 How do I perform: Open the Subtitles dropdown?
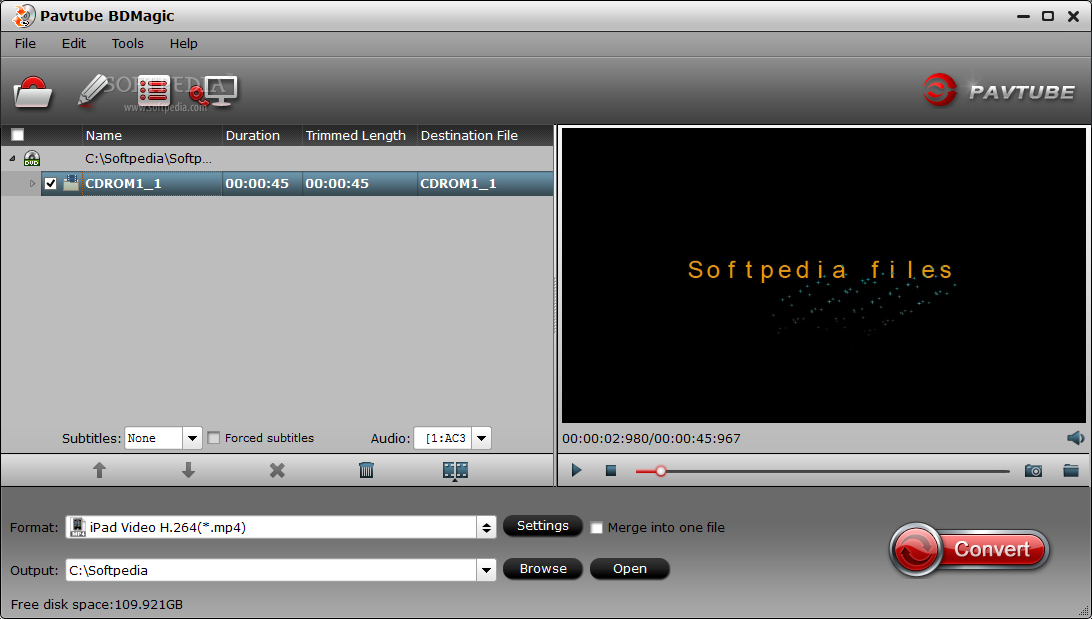[192, 438]
